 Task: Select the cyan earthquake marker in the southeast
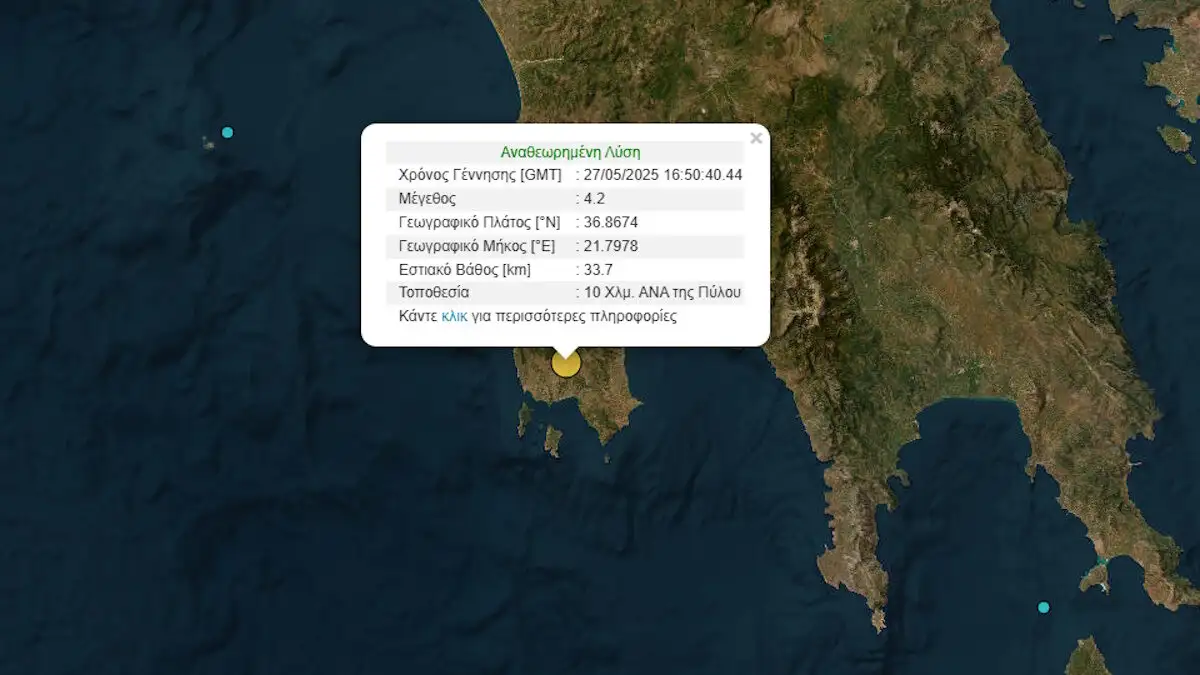[x=1044, y=607]
